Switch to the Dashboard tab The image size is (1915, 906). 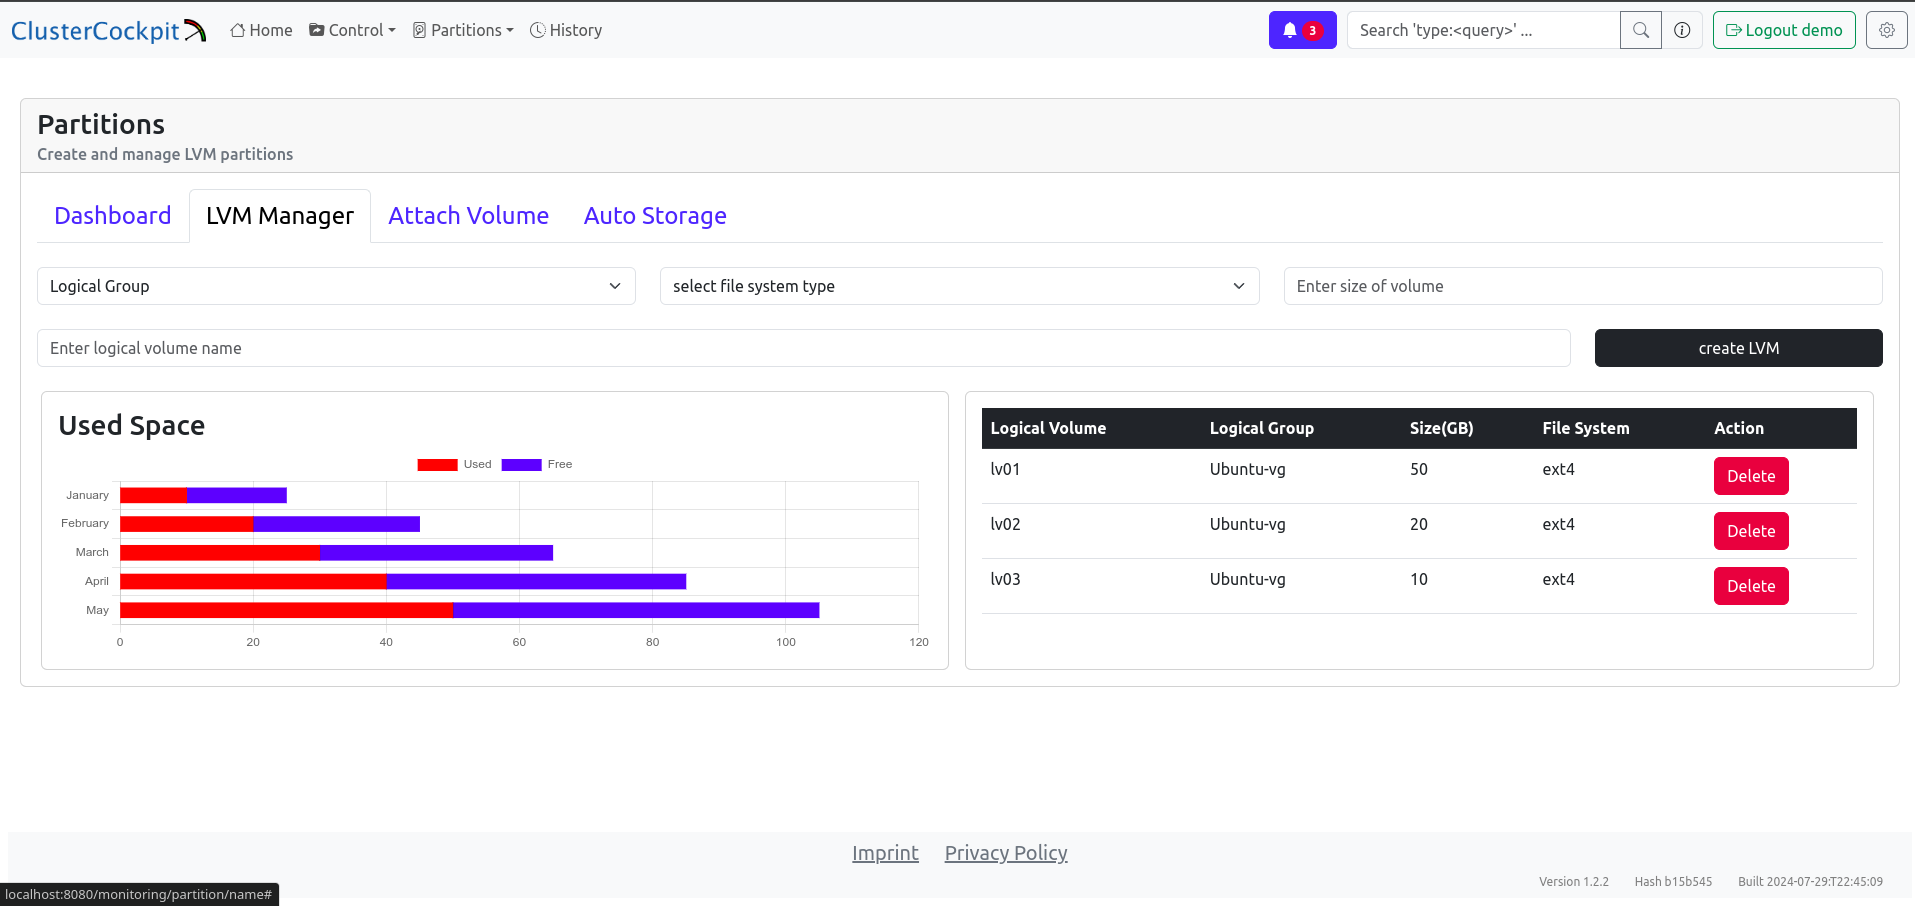point(113,216)
